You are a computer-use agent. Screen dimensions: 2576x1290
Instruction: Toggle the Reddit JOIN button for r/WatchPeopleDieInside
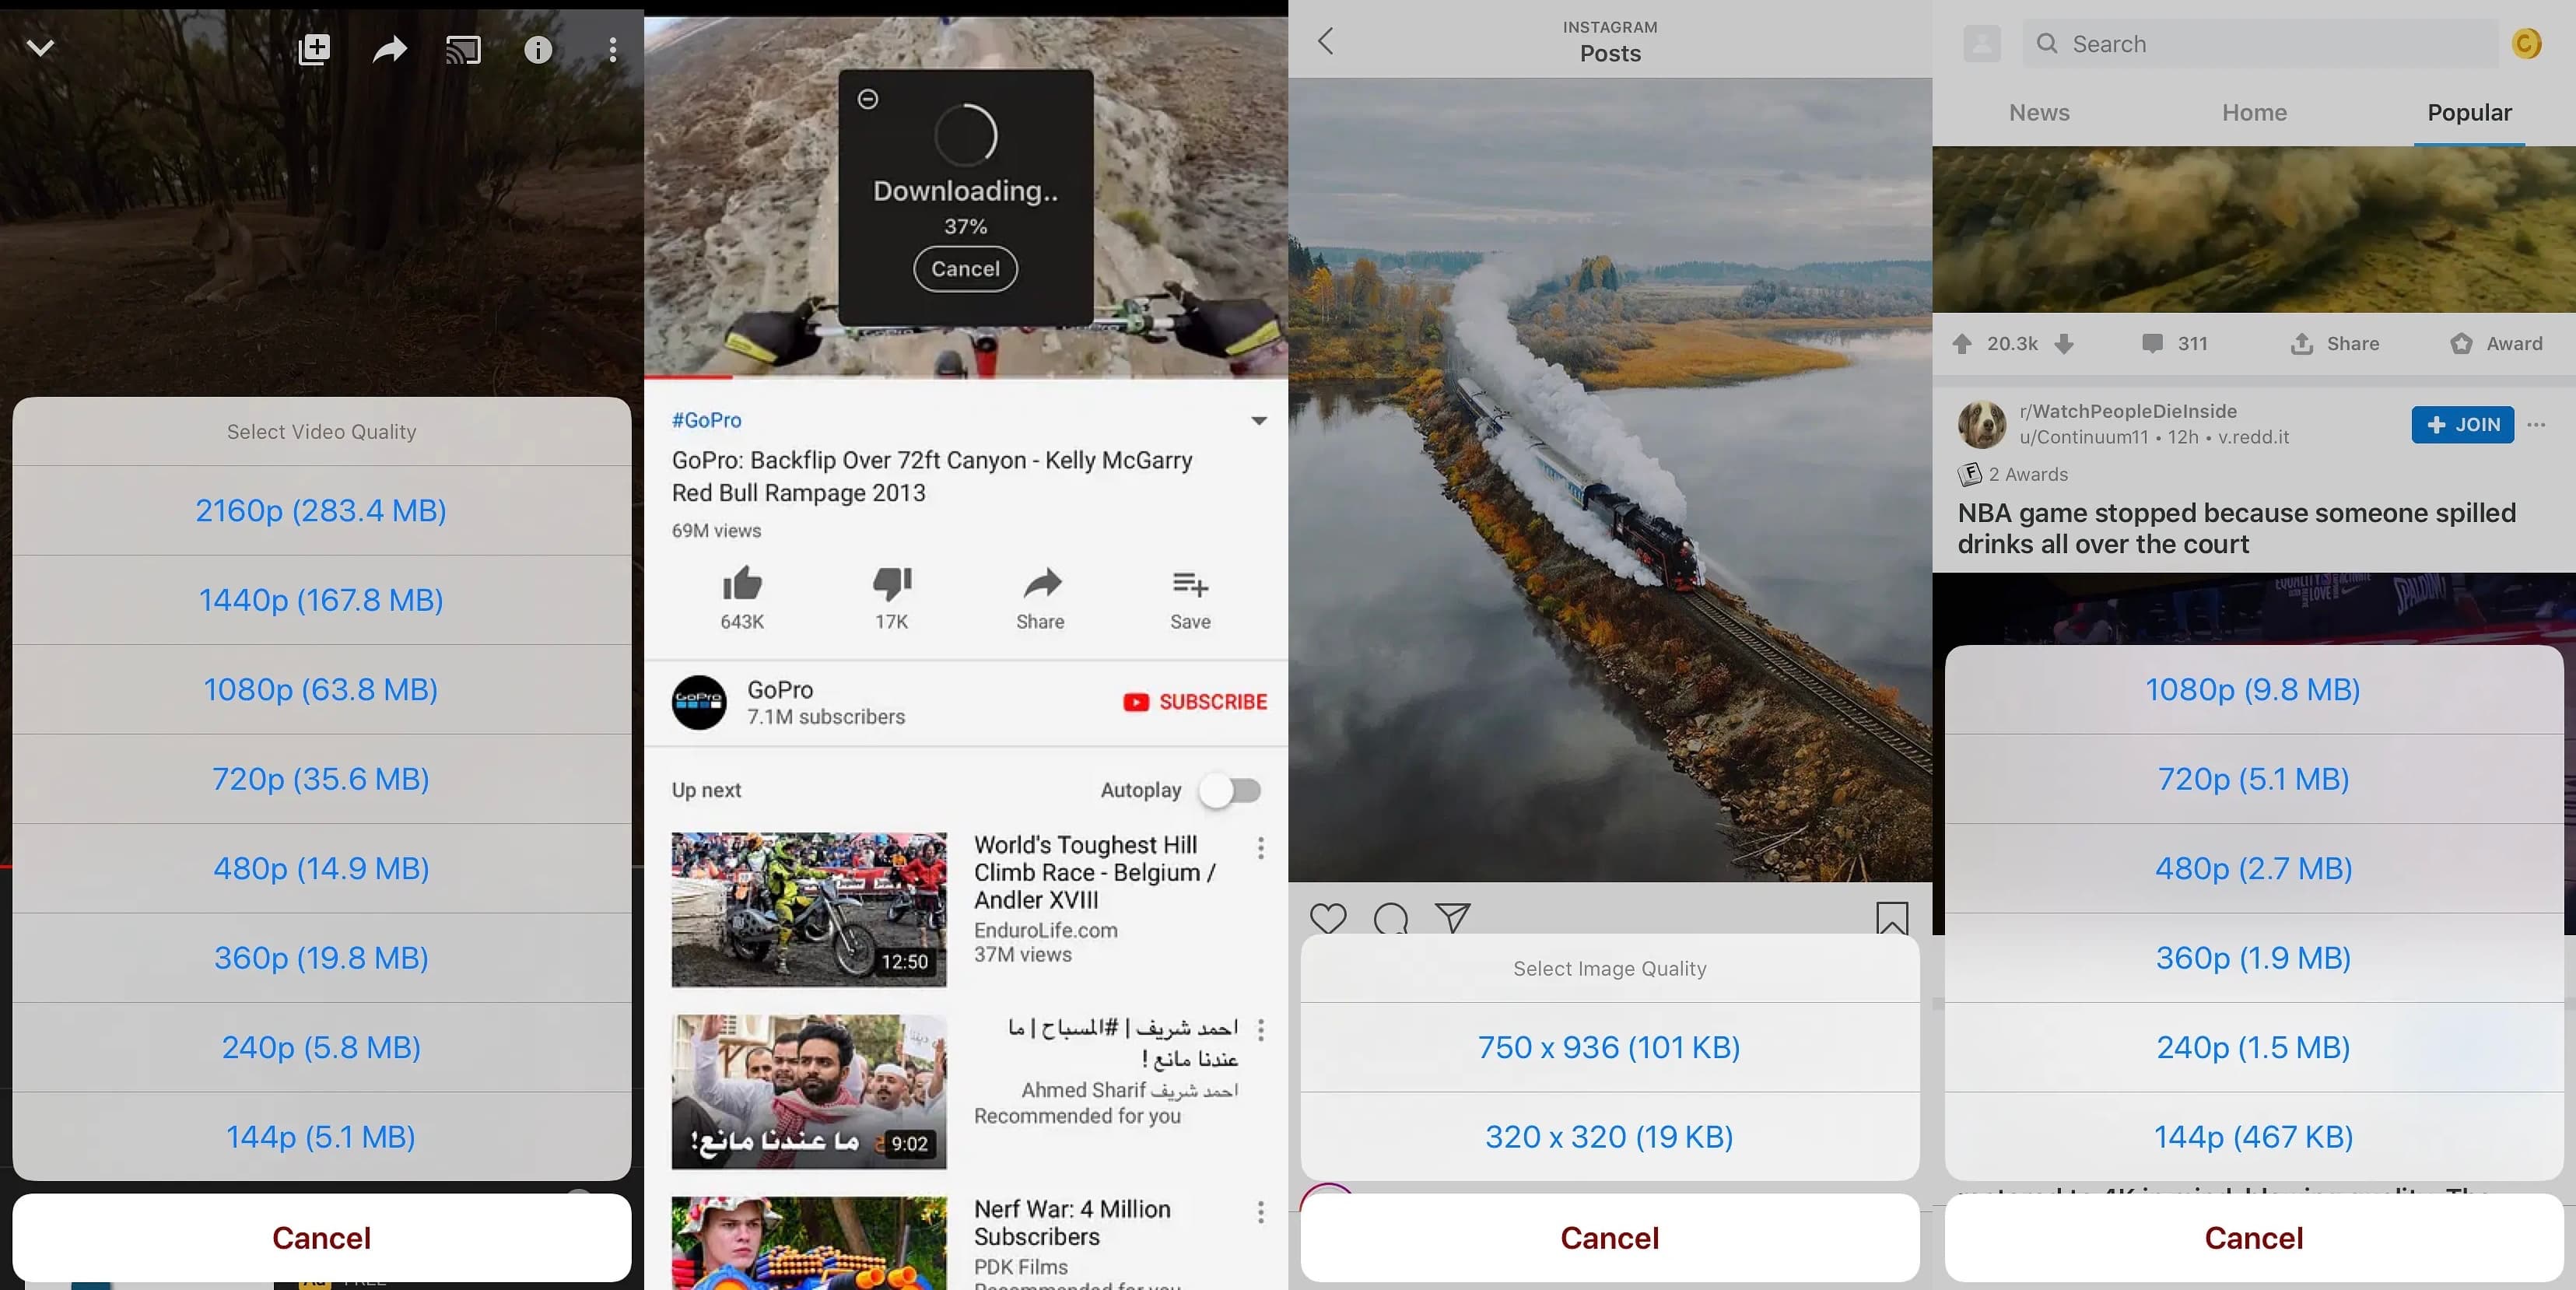(x=2461, y=425)
